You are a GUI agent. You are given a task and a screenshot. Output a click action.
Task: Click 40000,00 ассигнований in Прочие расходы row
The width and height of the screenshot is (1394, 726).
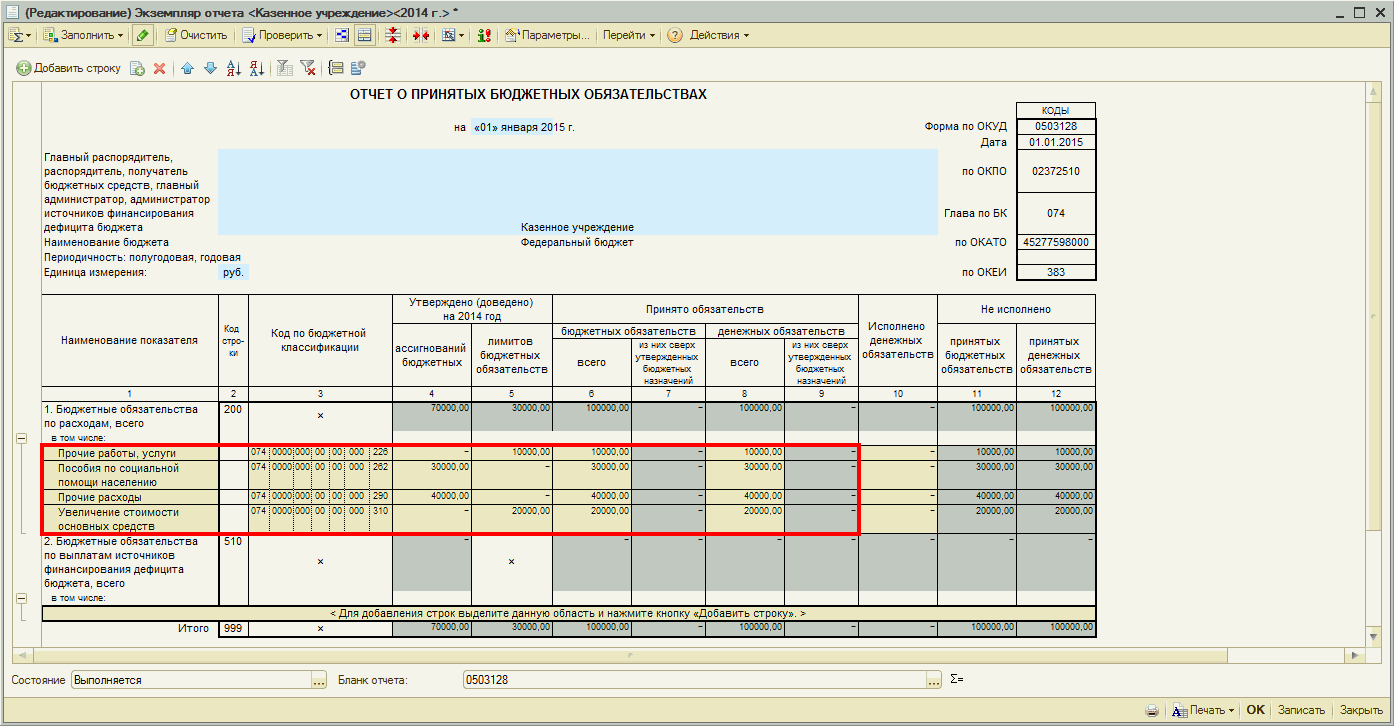(431, 497)
